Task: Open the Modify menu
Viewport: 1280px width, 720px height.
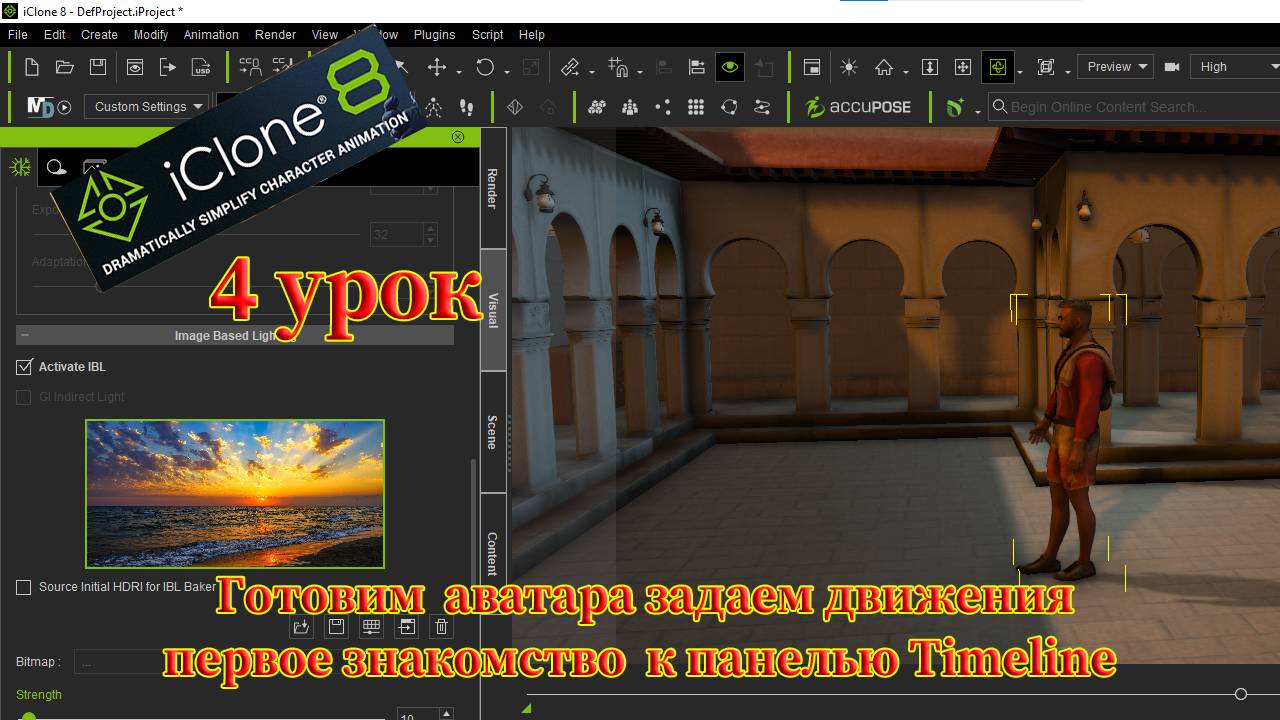Action: [151, 34]
